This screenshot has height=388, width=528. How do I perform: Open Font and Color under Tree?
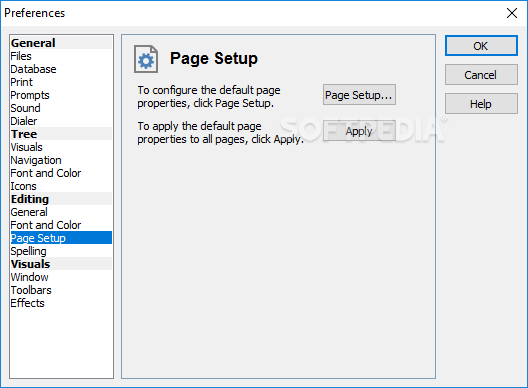(61, 173)
